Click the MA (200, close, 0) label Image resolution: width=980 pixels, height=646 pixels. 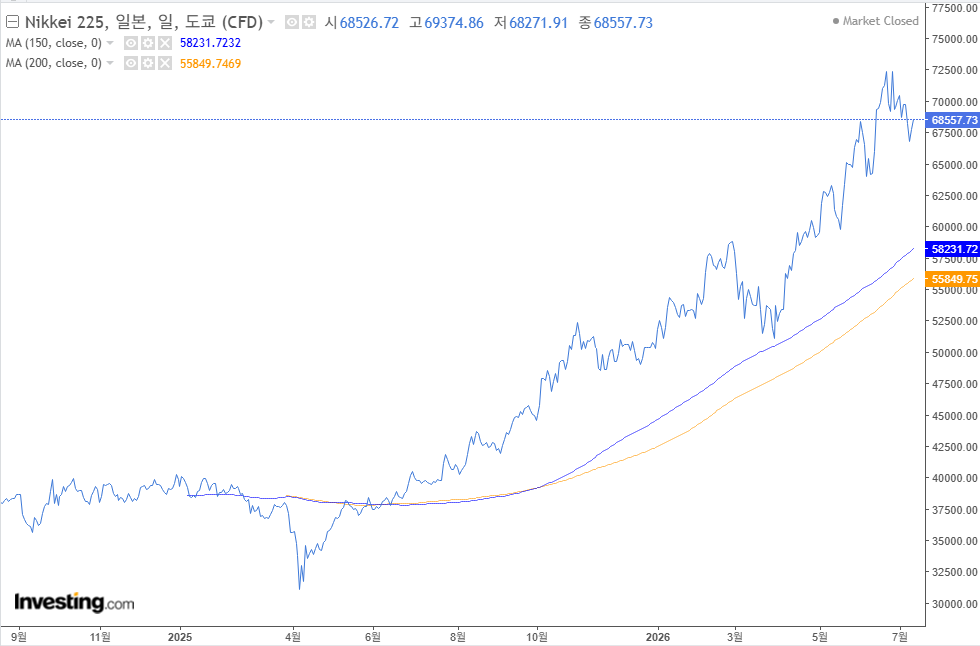tap(54, 63)
